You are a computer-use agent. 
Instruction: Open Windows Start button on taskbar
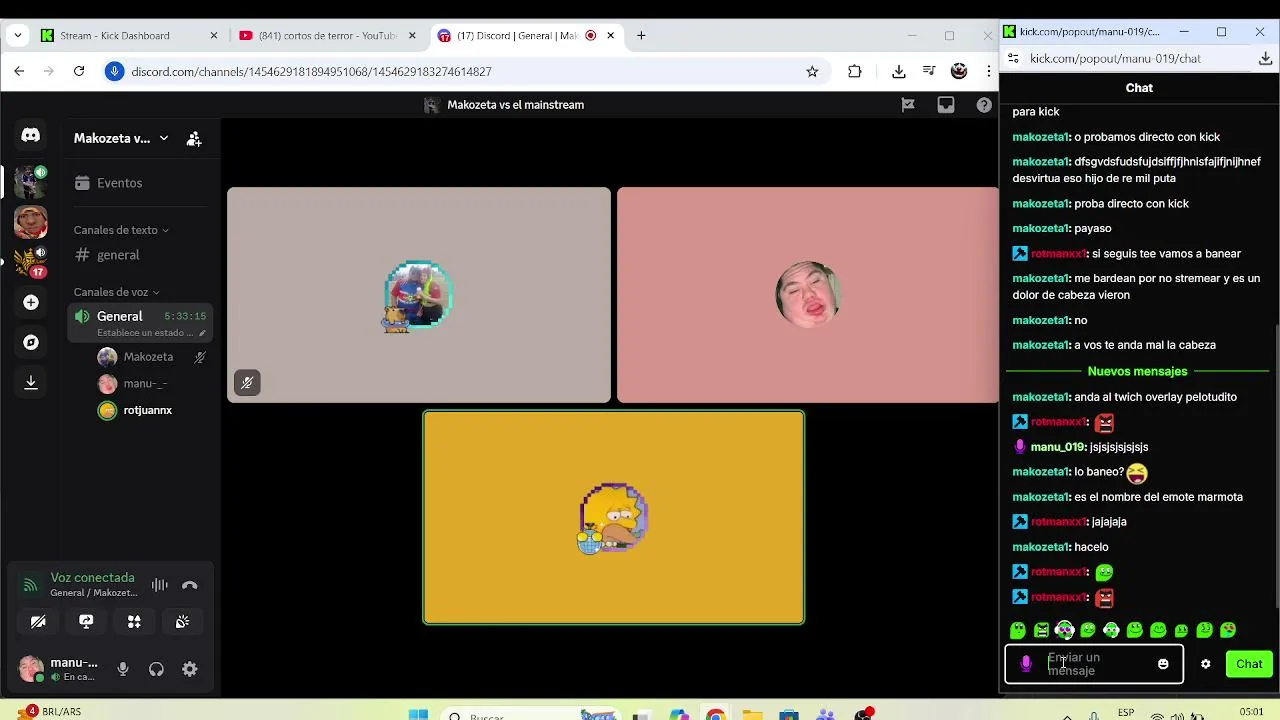(x=419, y=715)
